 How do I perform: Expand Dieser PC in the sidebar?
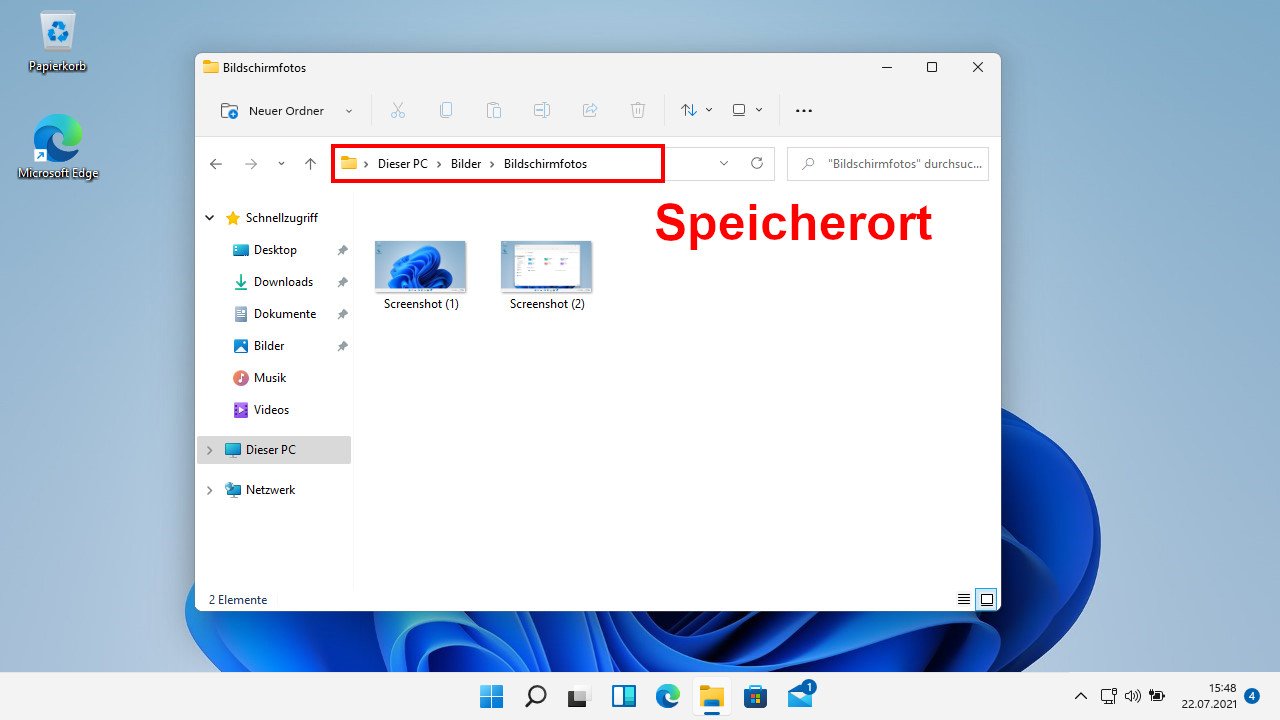(x=209, y=449)
